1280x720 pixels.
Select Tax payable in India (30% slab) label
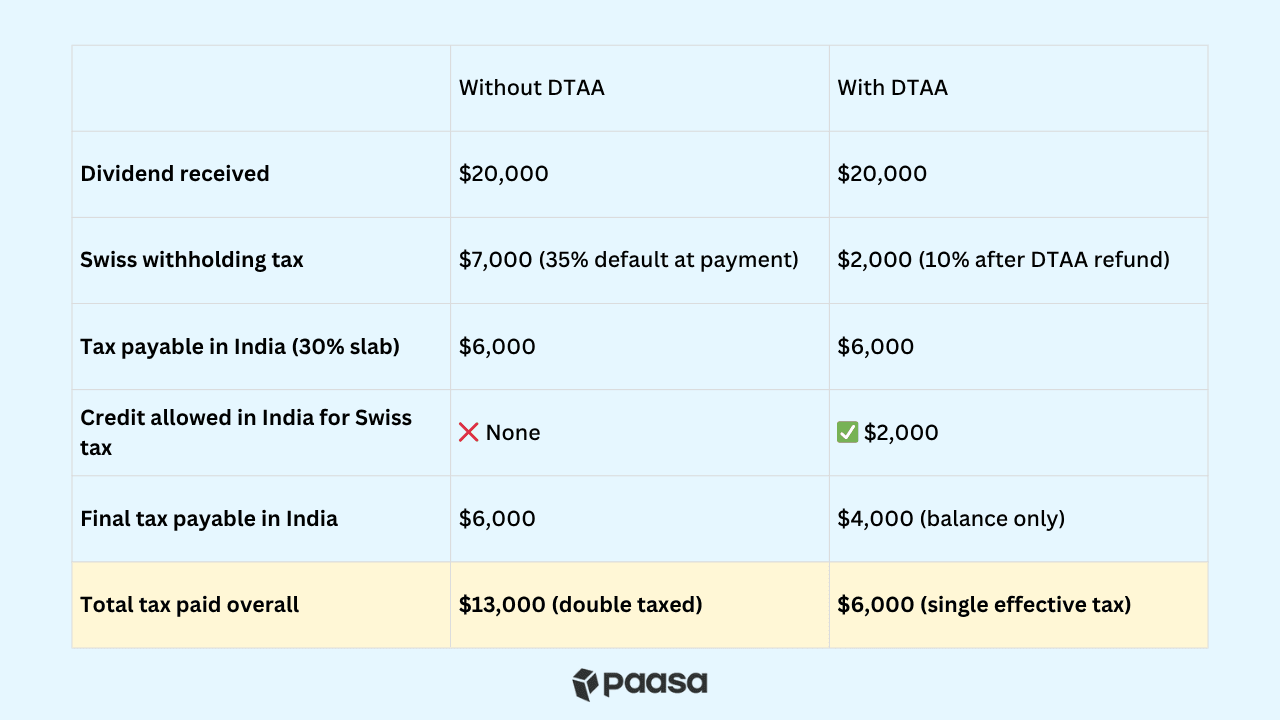[240, 347]
